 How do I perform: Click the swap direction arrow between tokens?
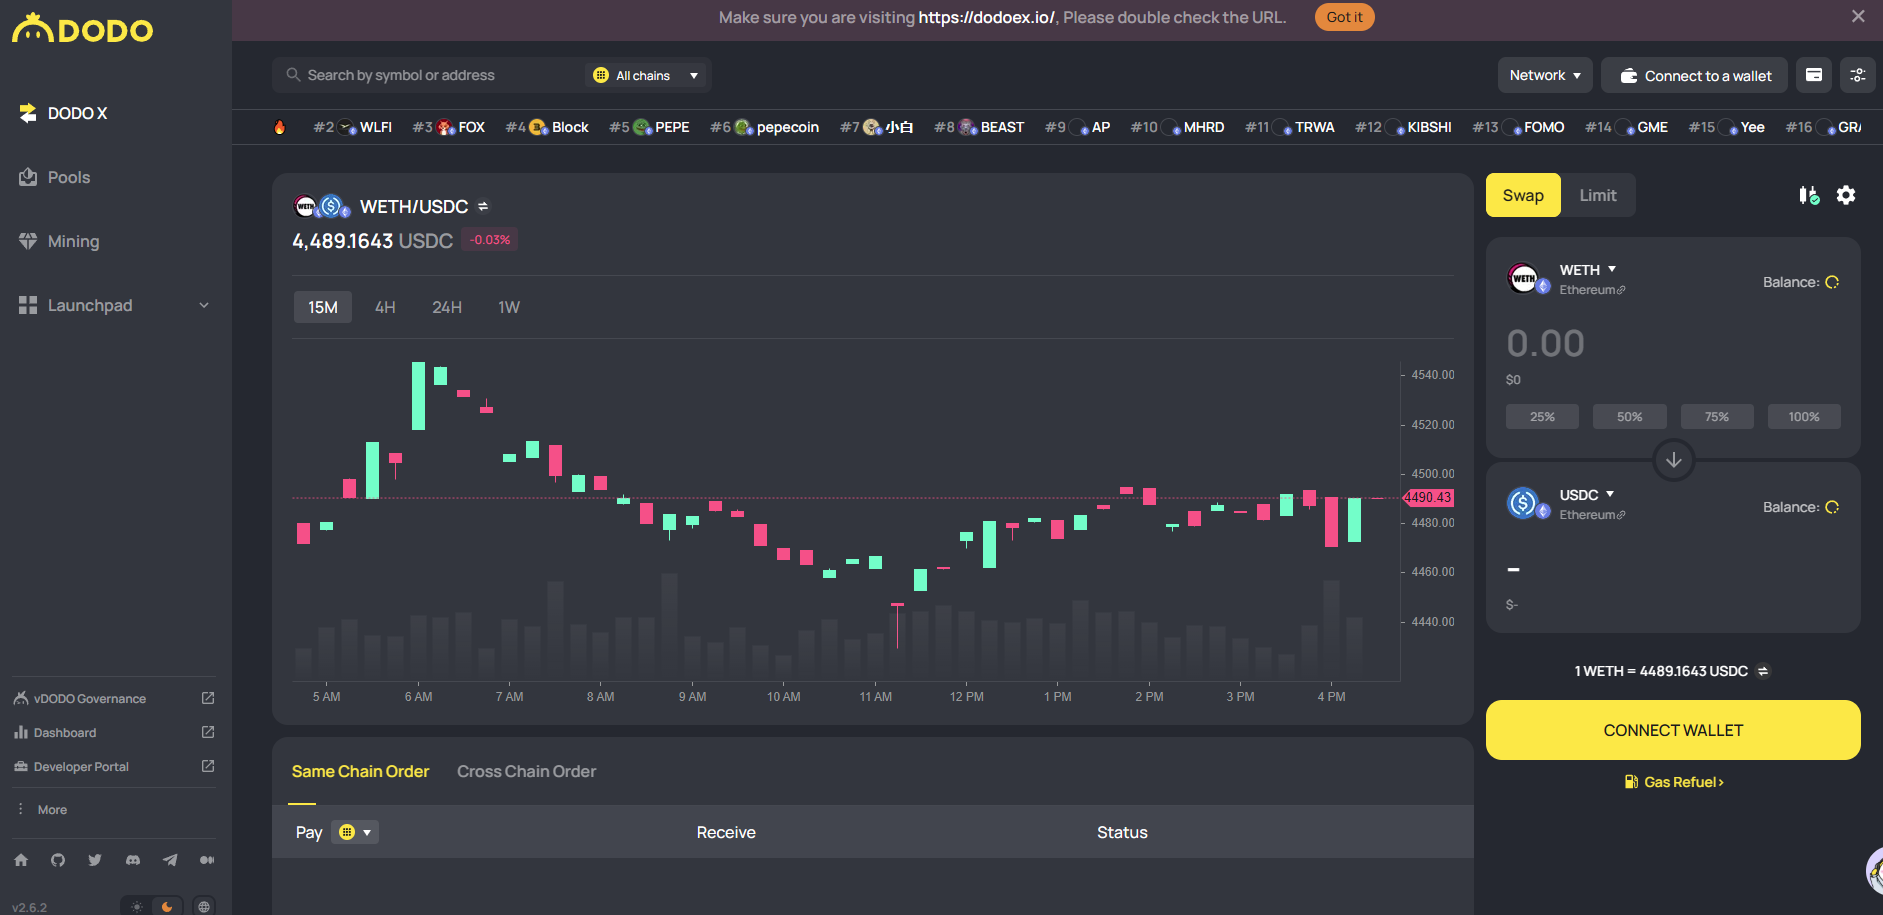point(1673,460)
